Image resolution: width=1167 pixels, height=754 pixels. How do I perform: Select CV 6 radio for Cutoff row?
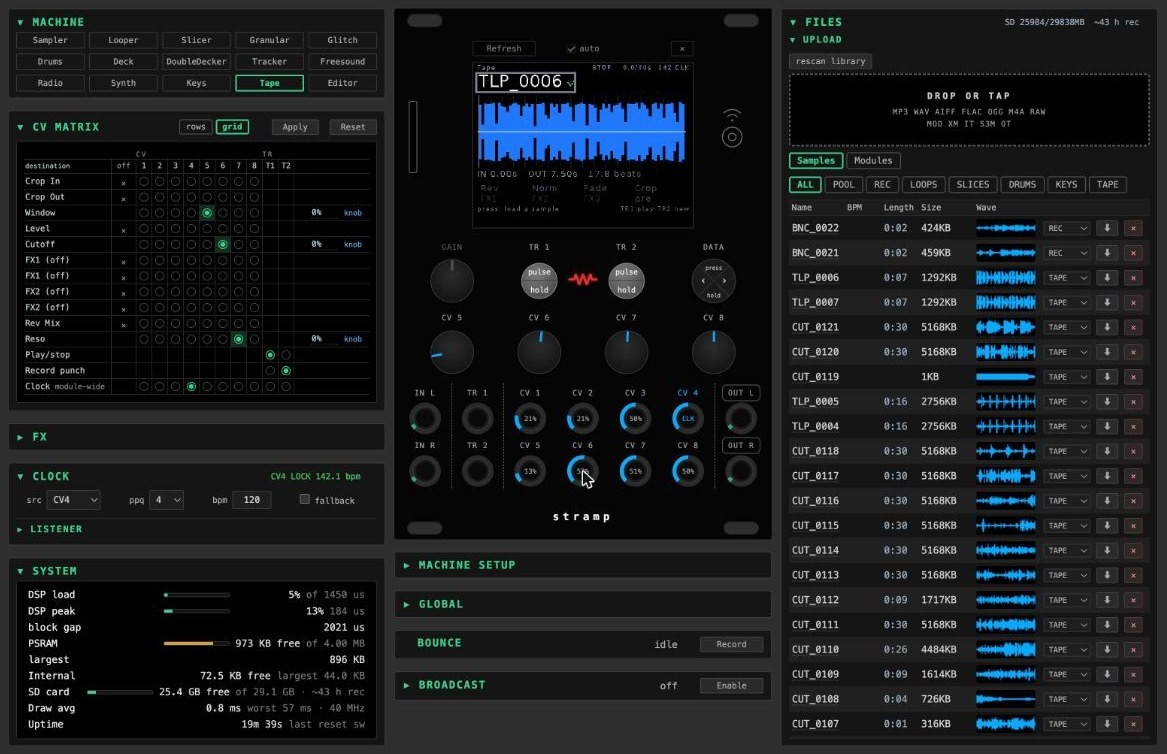(223, 244)
